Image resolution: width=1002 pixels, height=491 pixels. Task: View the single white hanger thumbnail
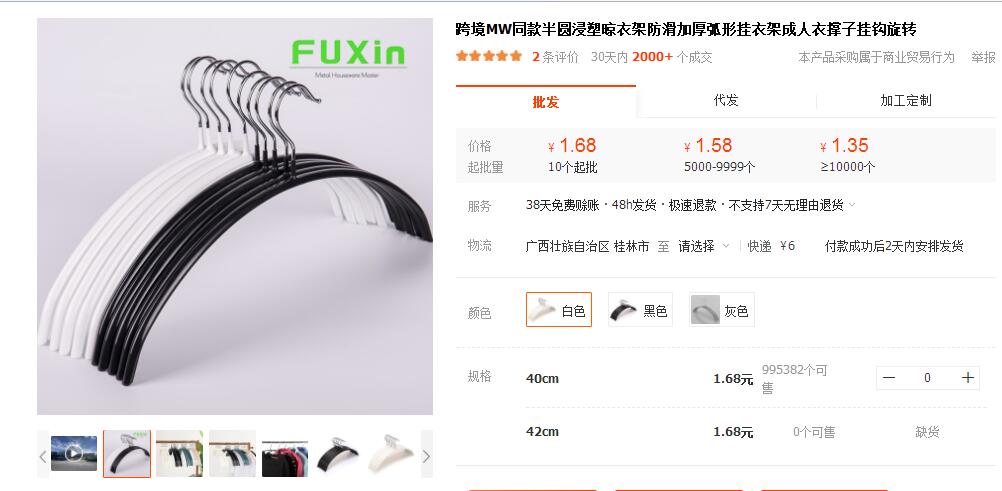[391, 453]
